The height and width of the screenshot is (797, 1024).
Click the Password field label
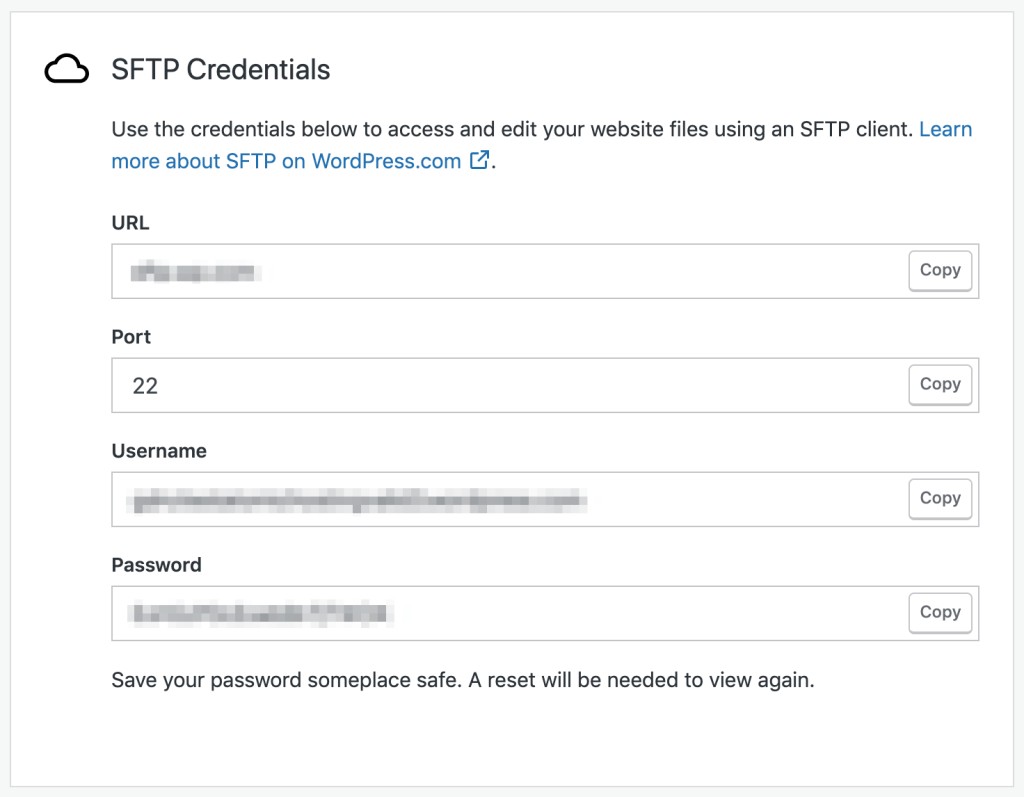[x=157, y=565]
